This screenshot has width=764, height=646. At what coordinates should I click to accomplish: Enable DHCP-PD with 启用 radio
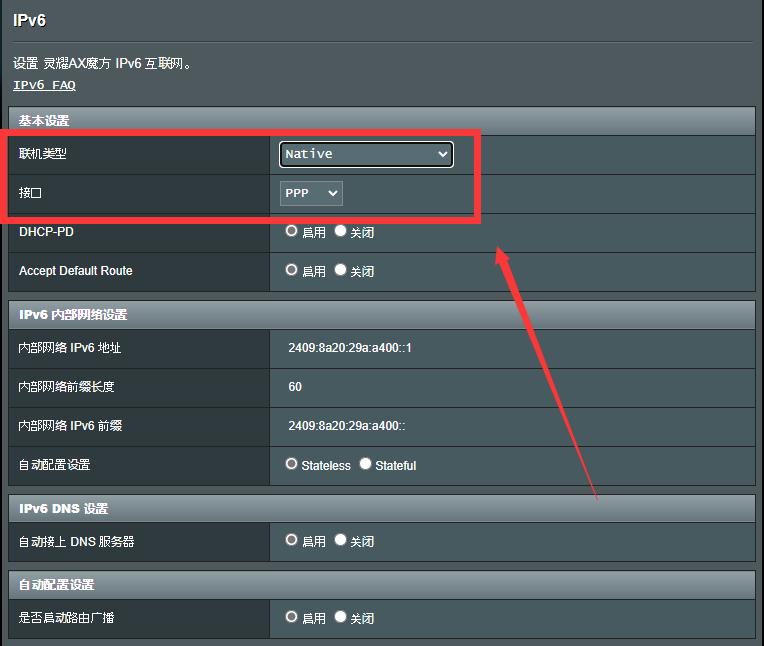click(x=292, y=231)
